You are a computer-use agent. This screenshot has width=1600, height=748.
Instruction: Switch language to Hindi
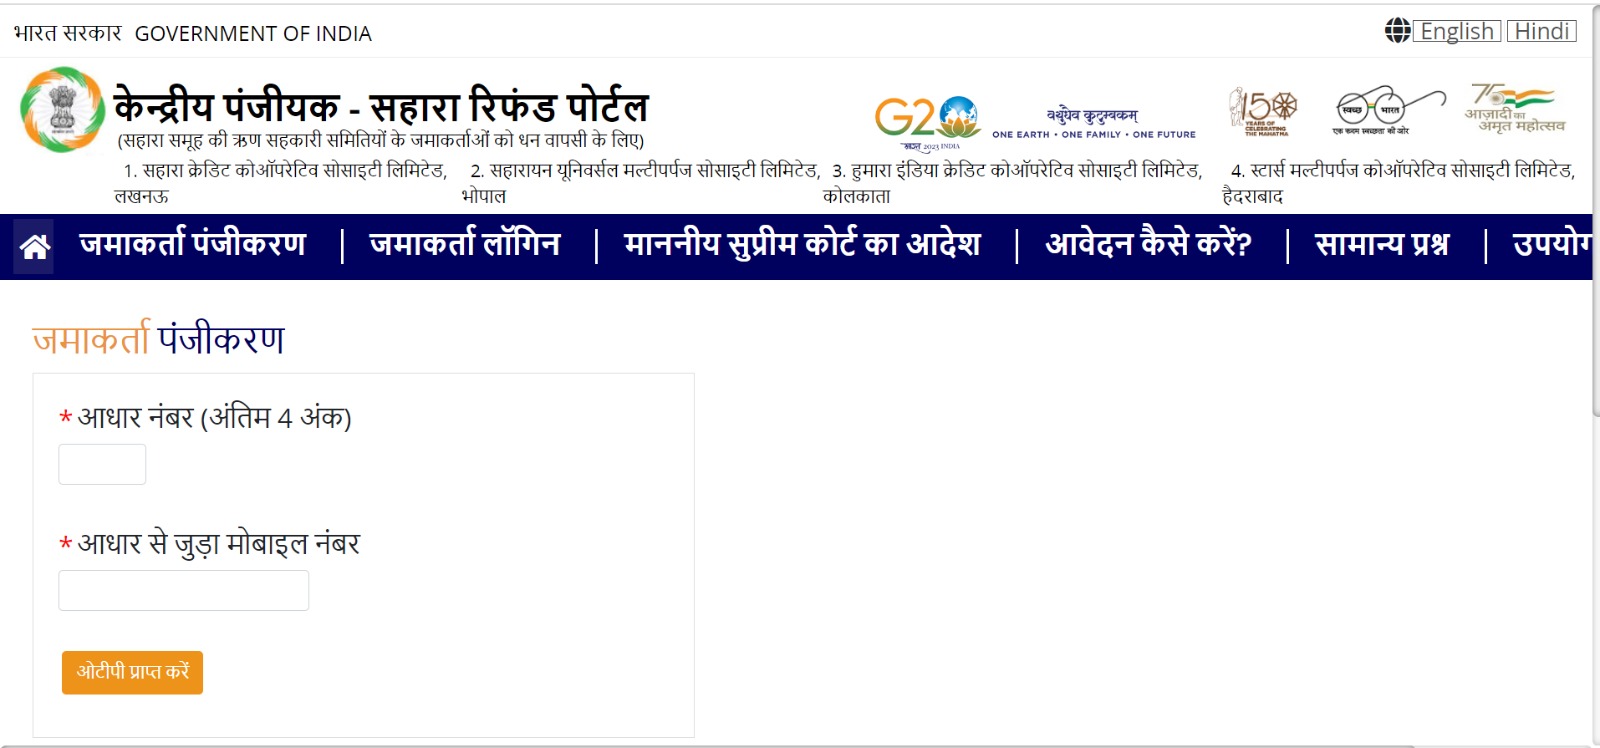tap(1541, 31)
